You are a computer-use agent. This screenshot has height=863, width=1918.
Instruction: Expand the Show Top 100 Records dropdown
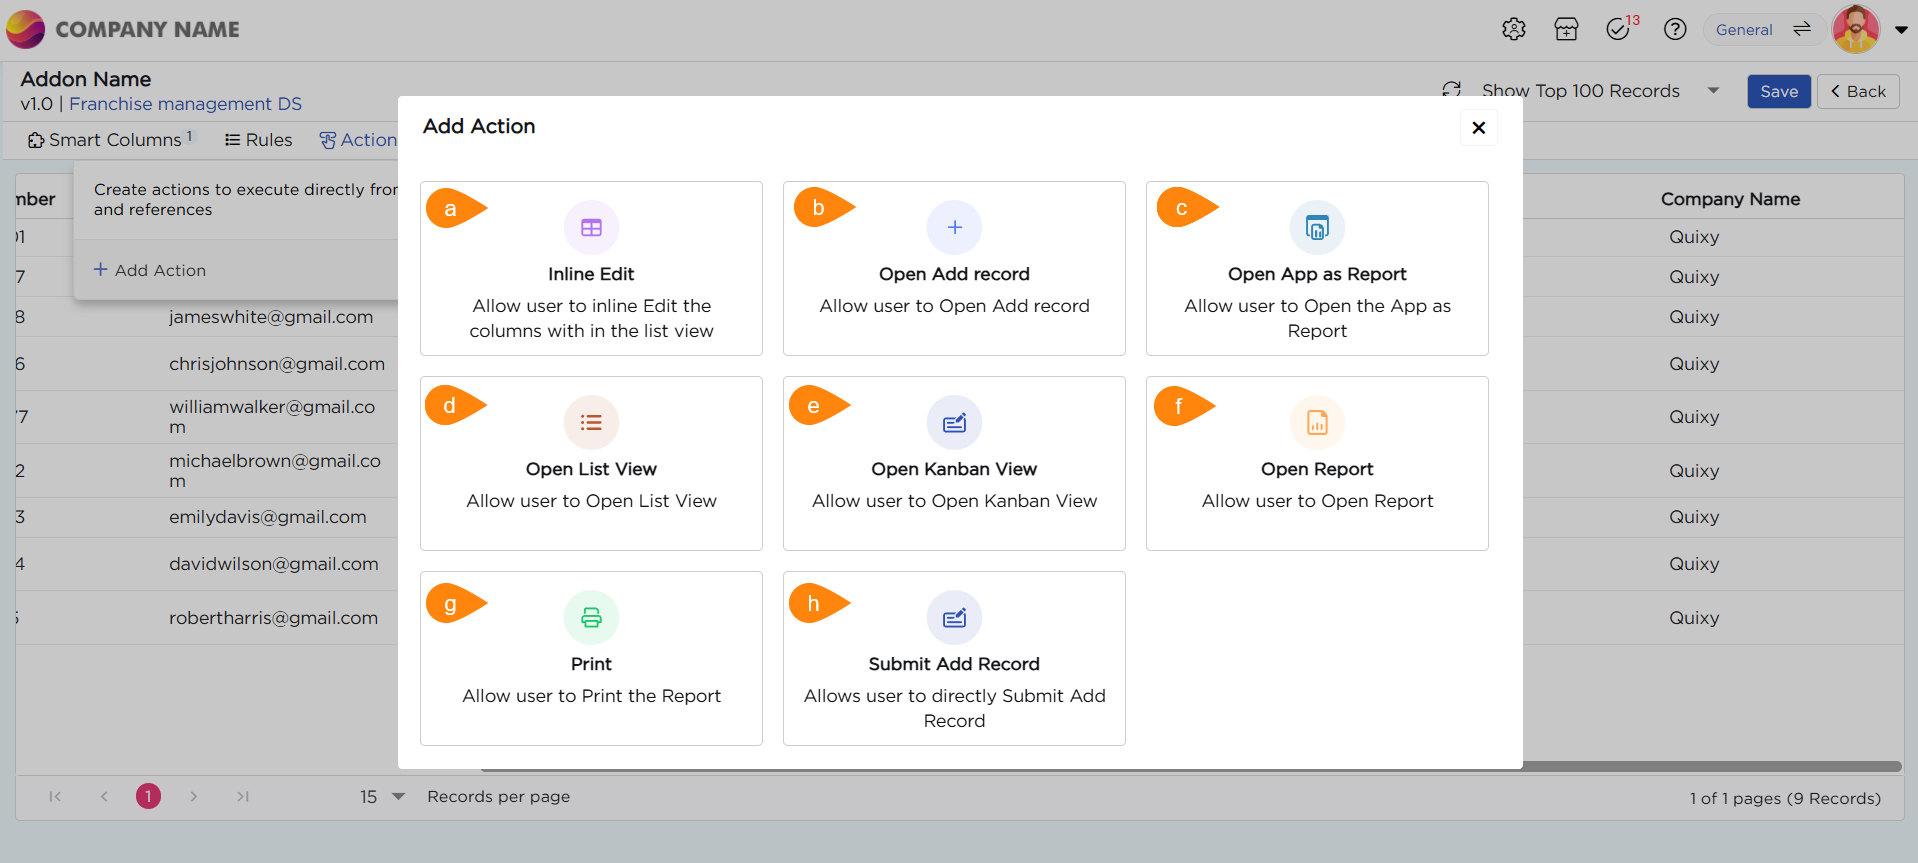click(x=1713, y=91)
